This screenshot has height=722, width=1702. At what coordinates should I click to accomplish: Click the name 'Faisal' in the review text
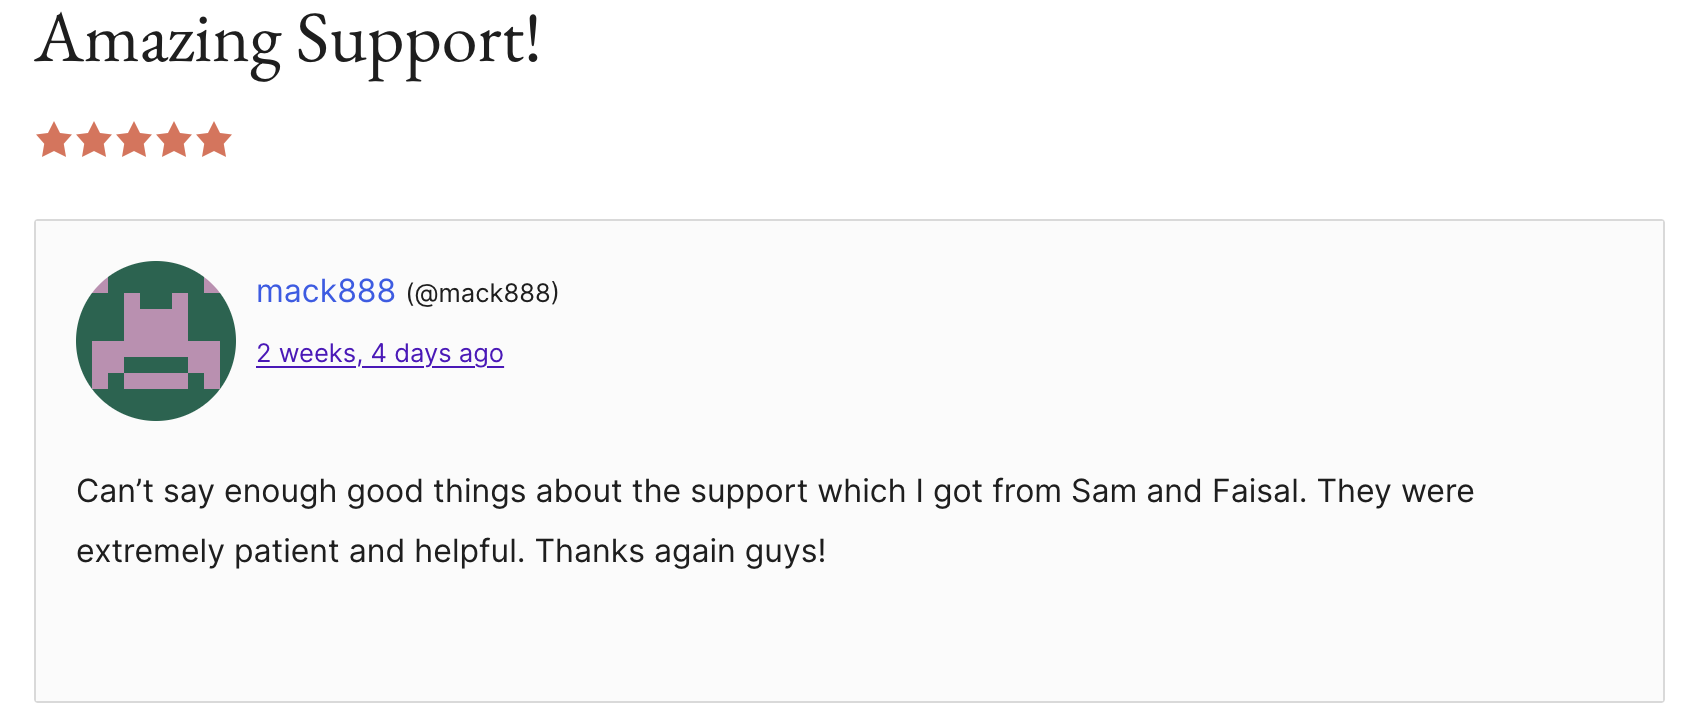(1258, 491)
